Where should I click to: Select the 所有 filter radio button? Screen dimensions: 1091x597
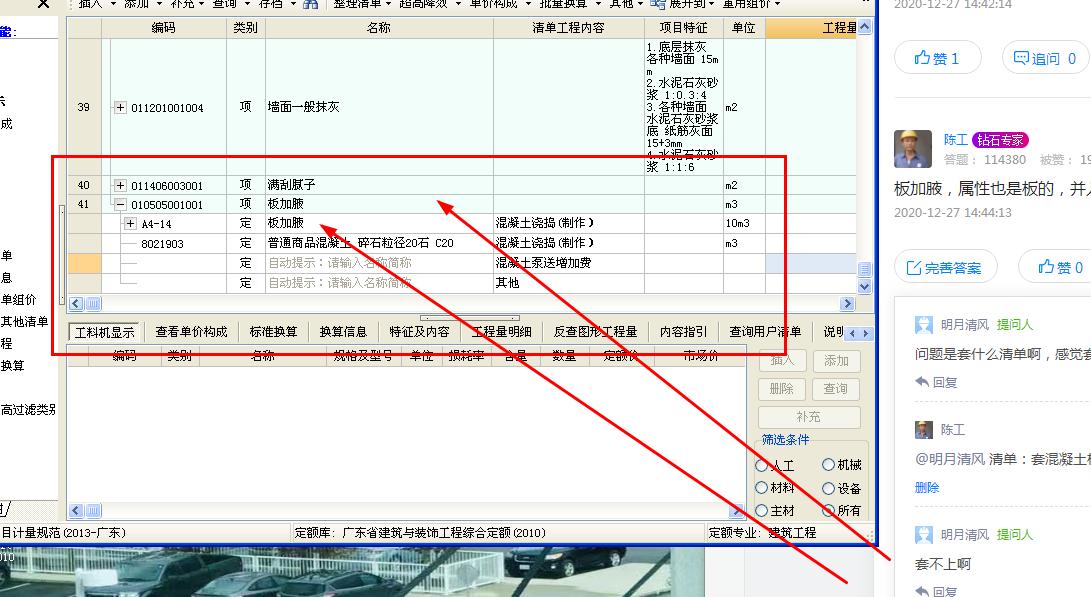point(828,510)
